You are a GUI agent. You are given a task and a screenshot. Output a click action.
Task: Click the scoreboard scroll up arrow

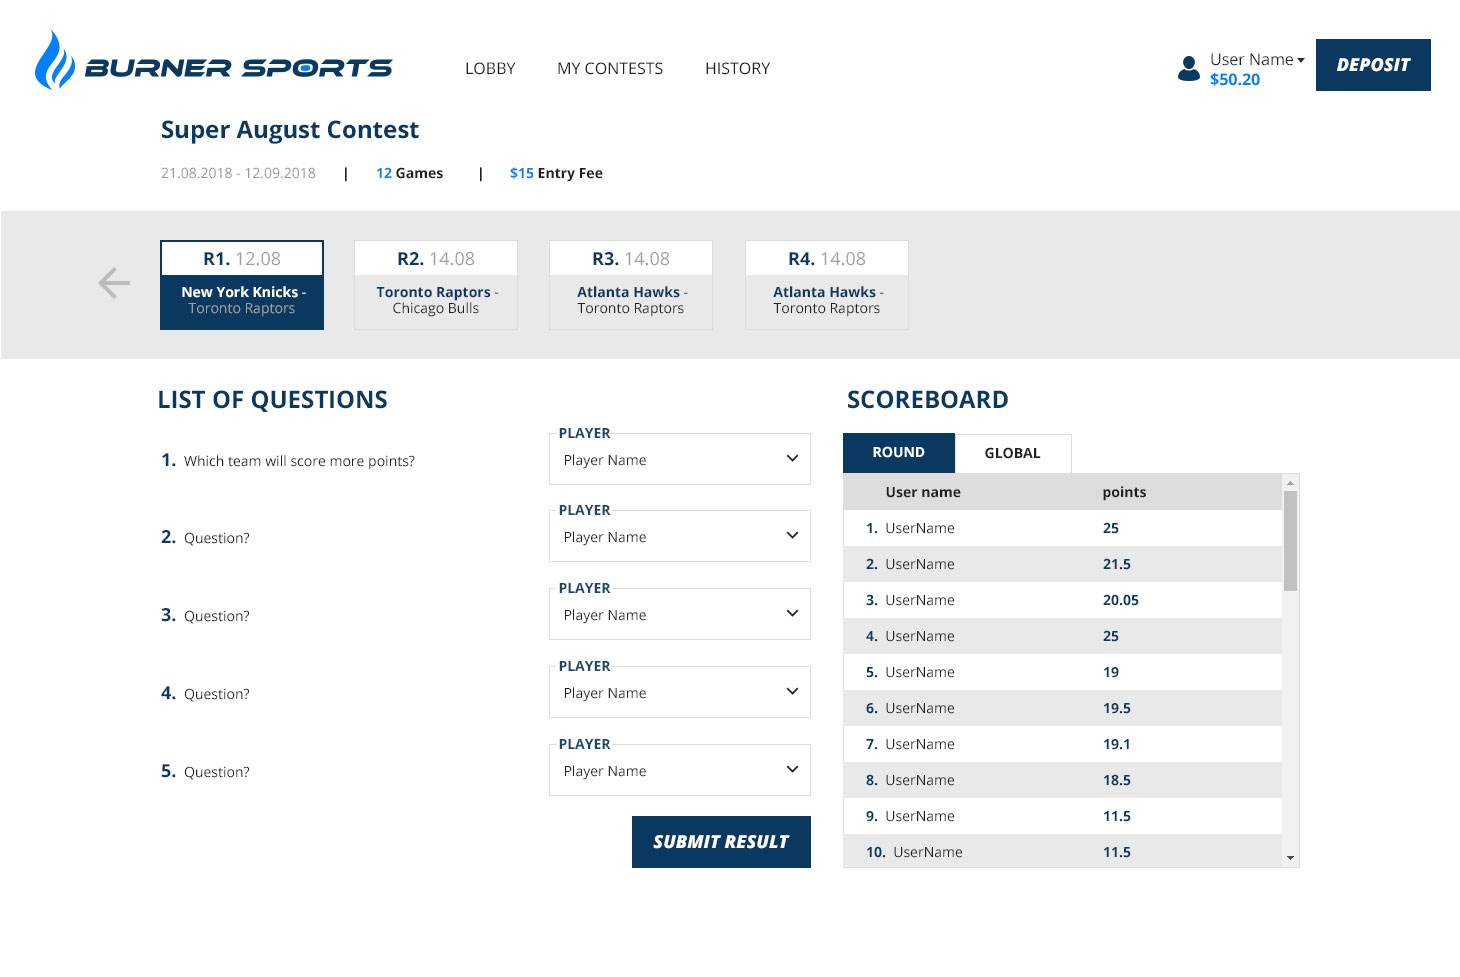(x=1290, y=482)
